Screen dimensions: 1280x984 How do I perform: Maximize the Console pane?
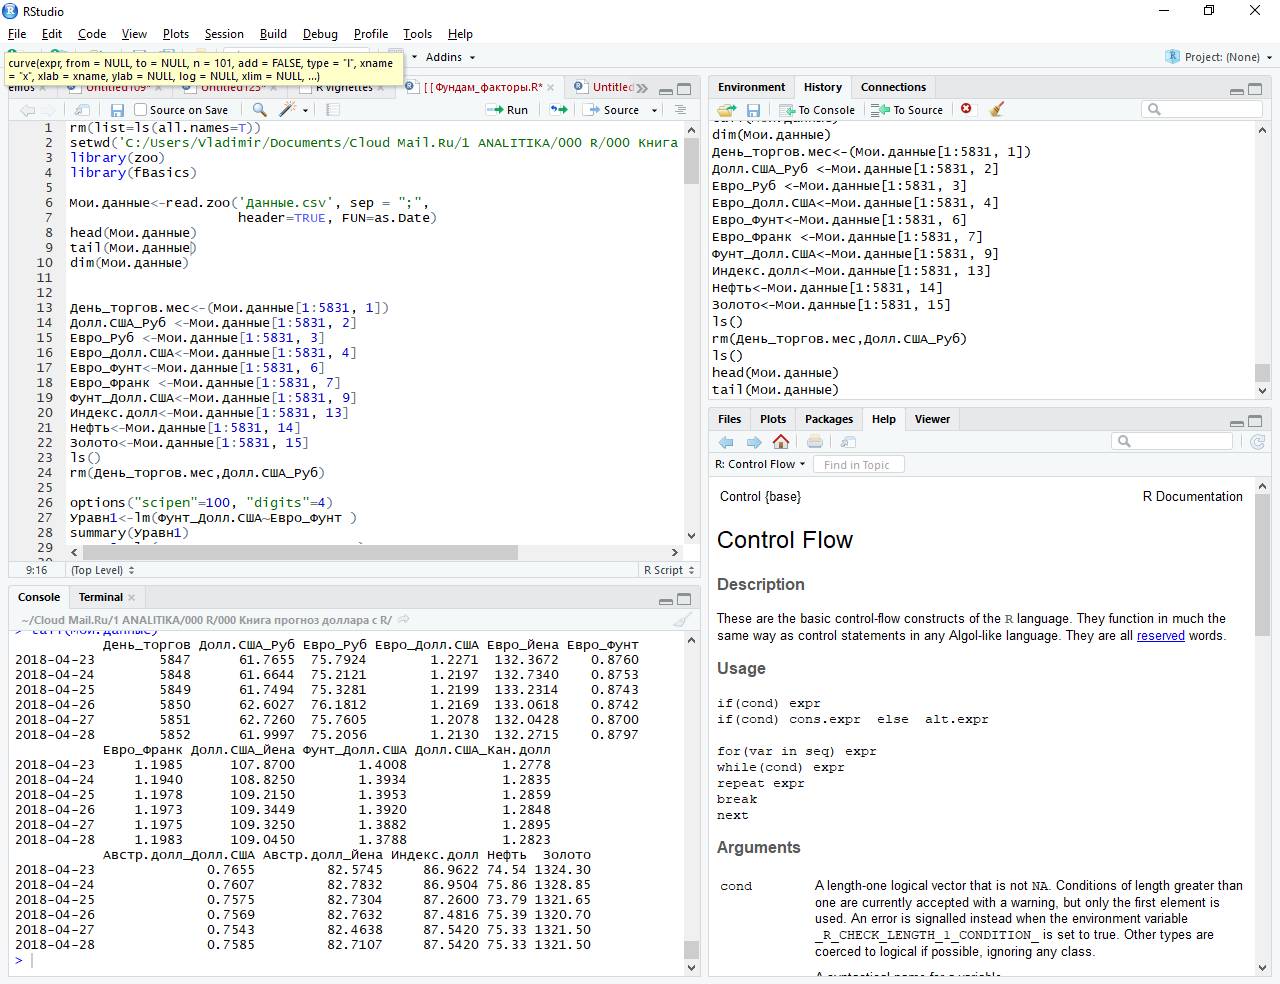684,599
